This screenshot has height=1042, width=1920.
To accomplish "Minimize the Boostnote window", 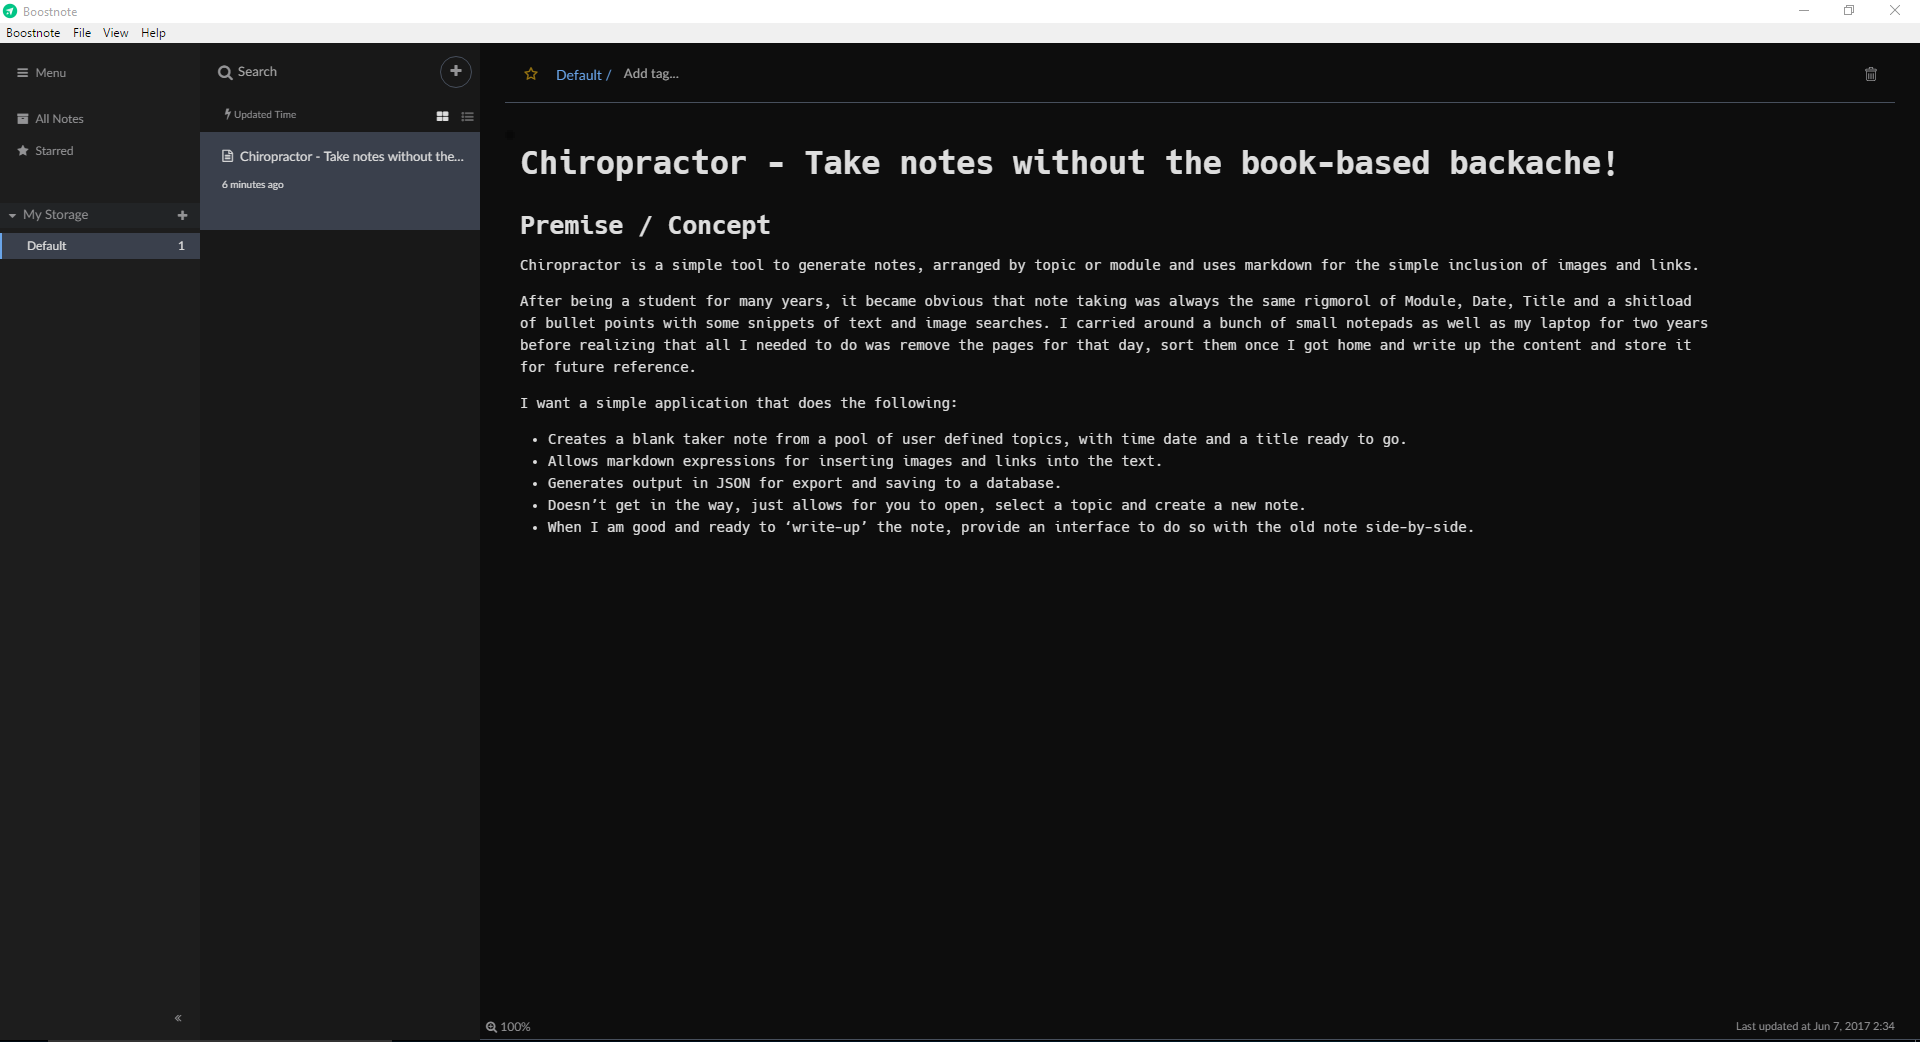I will point(1804,11).
